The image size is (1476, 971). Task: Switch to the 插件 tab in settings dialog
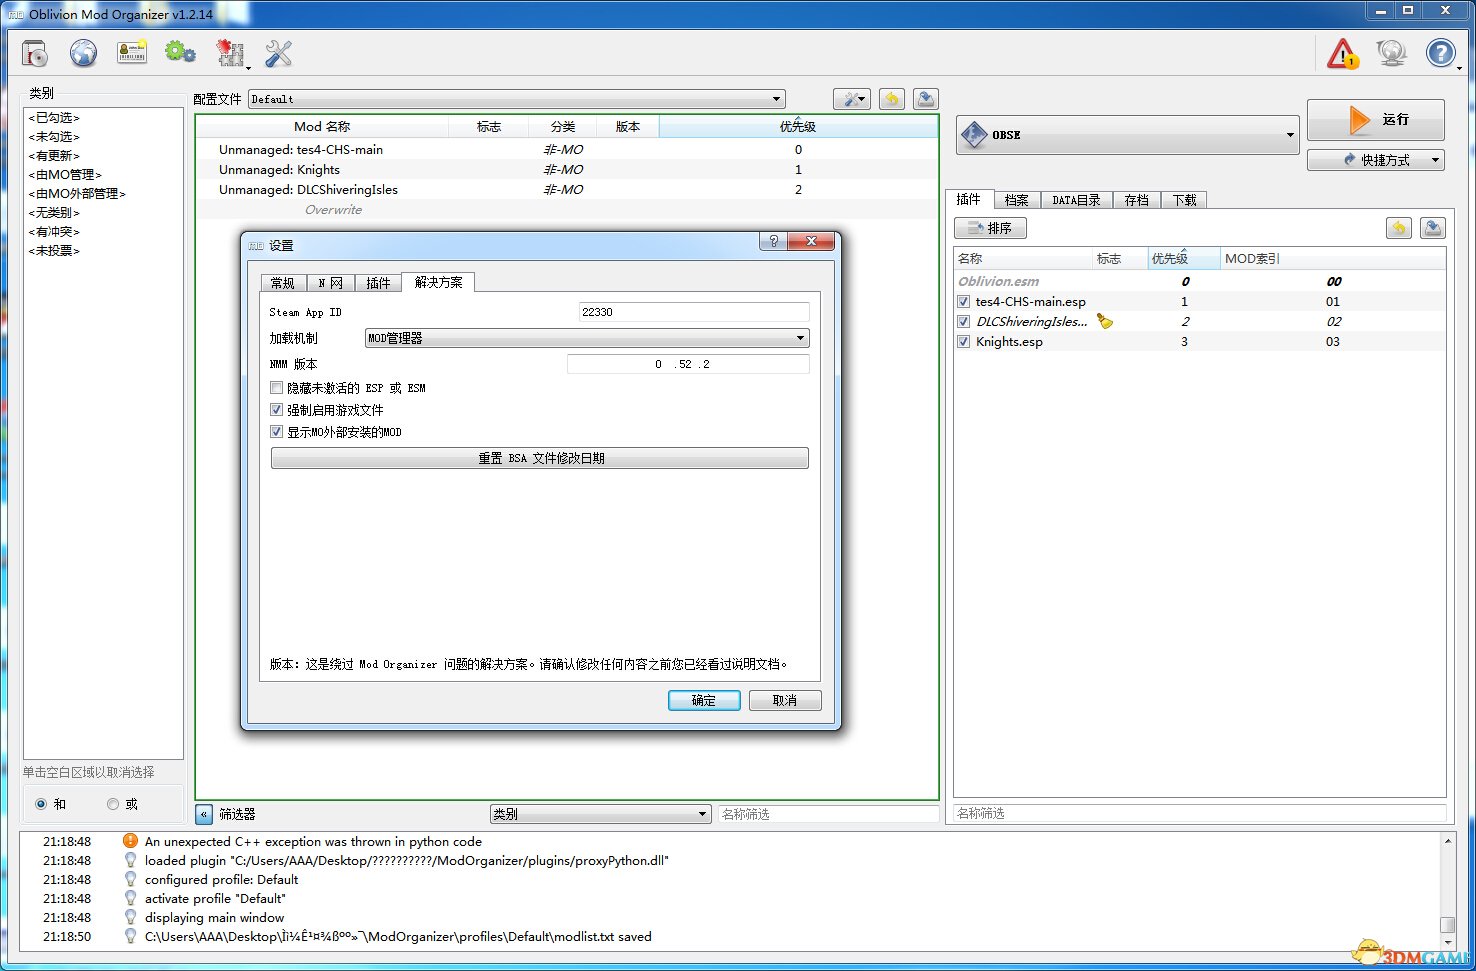point(378,283)
